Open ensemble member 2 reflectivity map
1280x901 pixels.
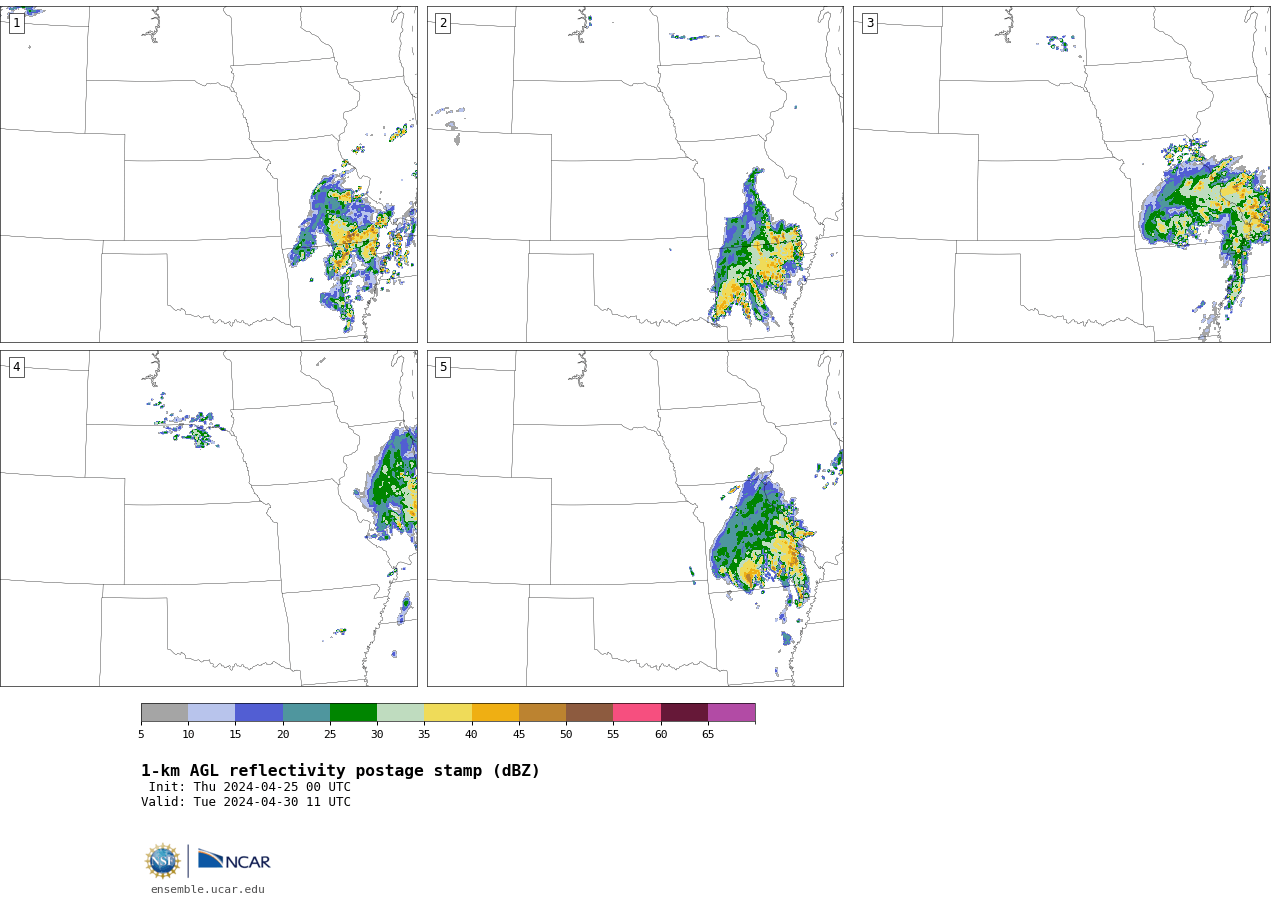[635, 174]
